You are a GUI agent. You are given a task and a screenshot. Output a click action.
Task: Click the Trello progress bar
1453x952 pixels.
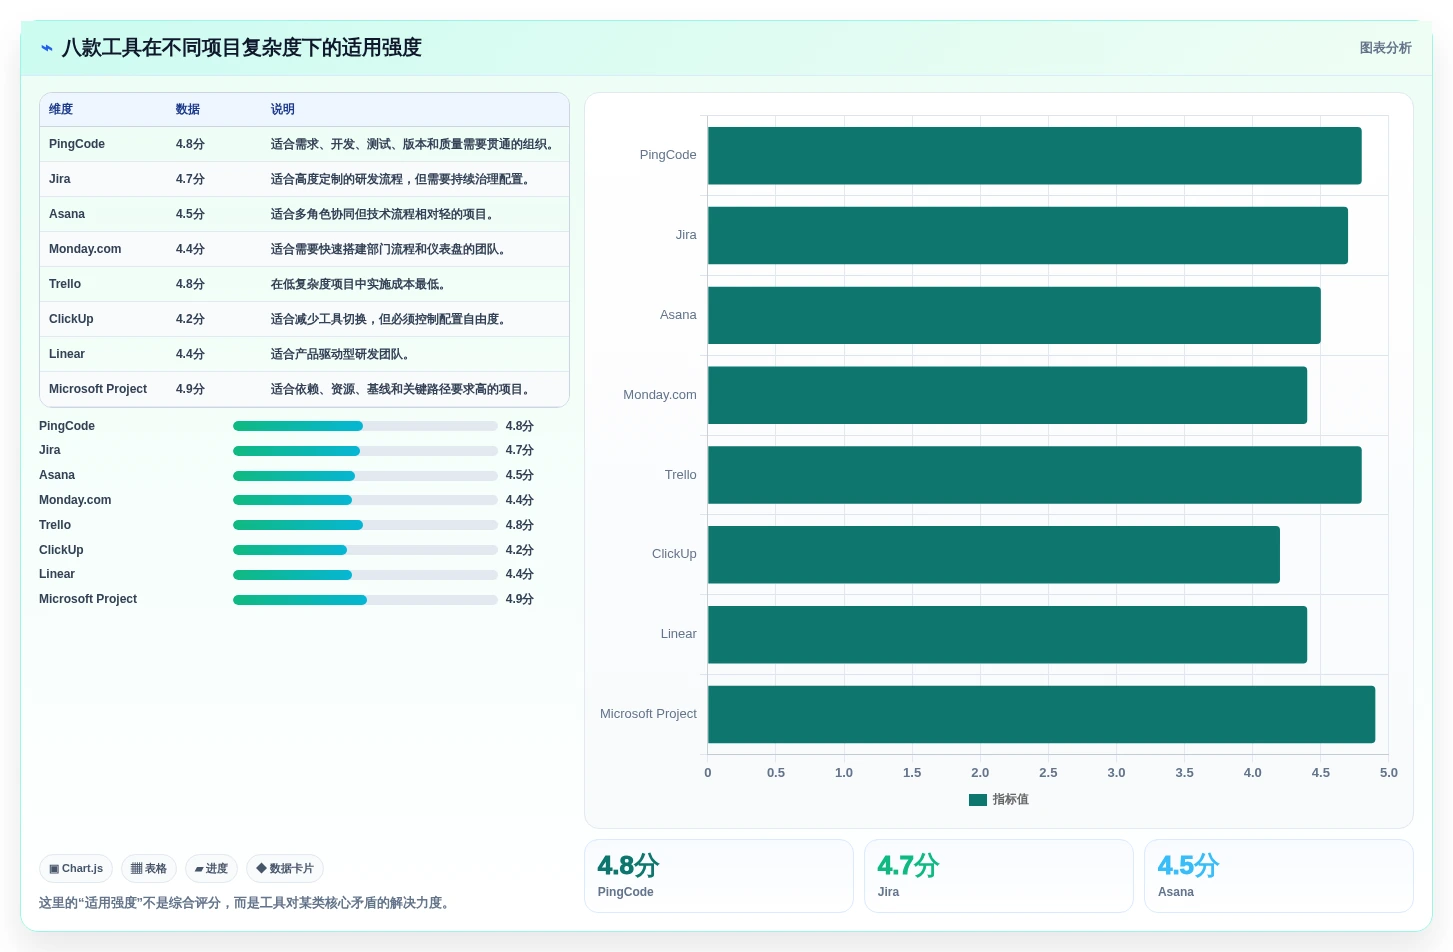click(365, 525)
